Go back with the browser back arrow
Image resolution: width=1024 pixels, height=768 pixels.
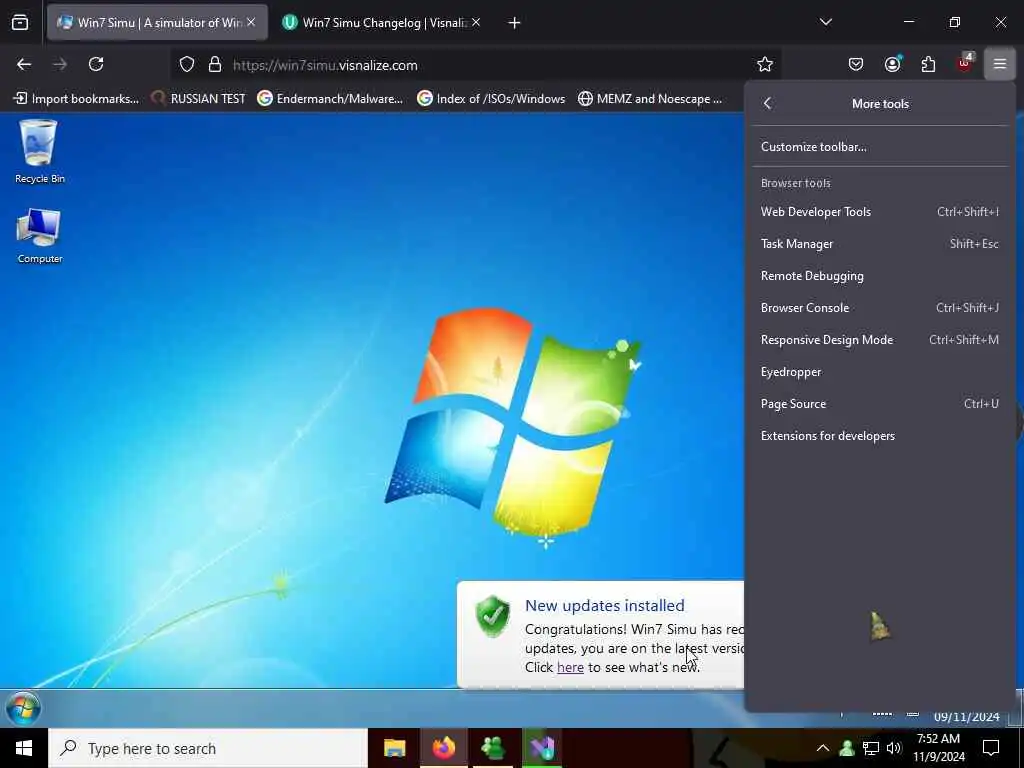[24, 64]
